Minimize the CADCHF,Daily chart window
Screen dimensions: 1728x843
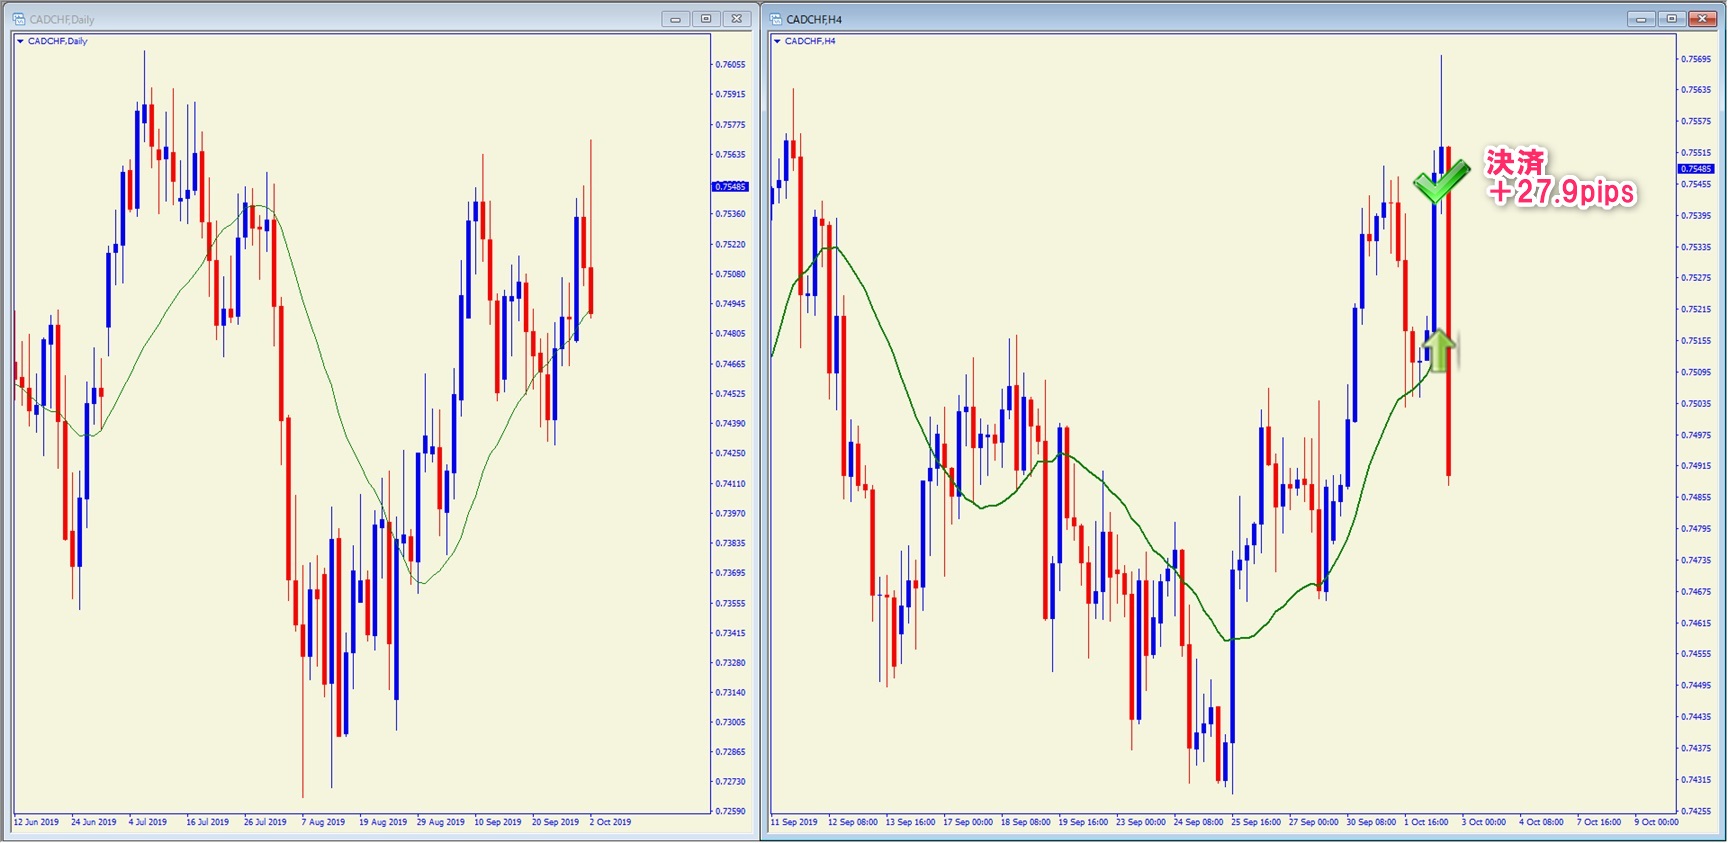tap(675, 19)
